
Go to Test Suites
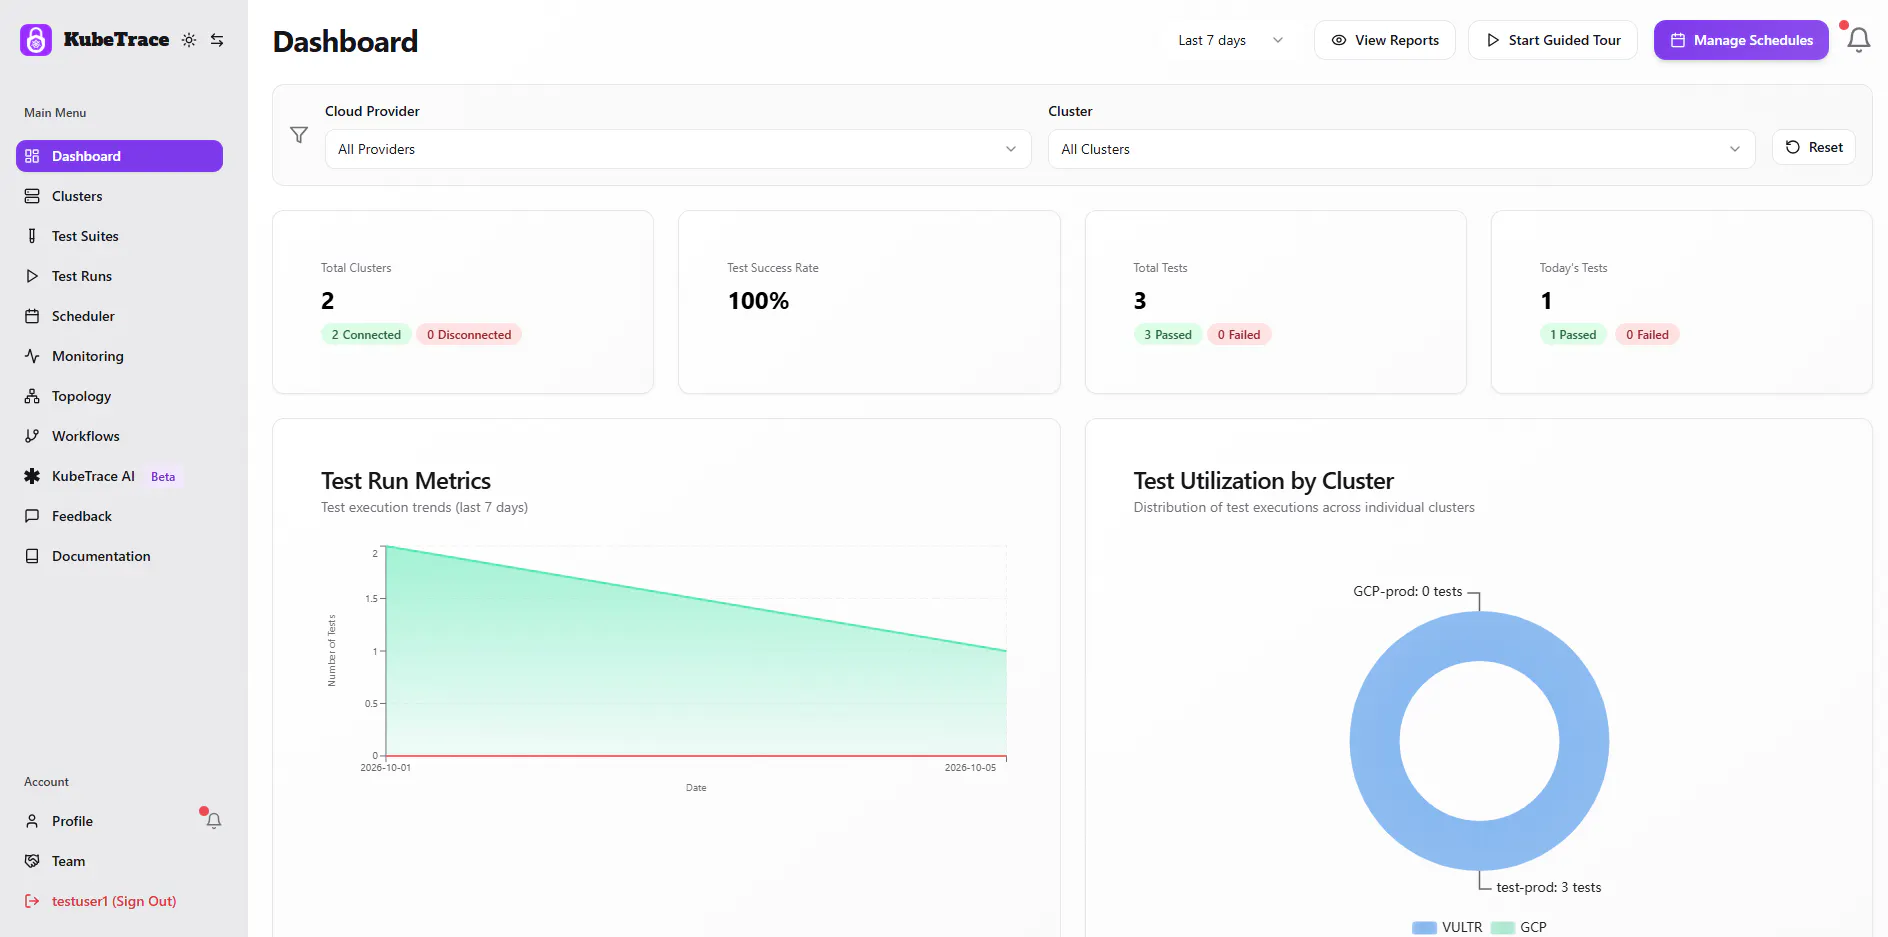click(119, 236)
